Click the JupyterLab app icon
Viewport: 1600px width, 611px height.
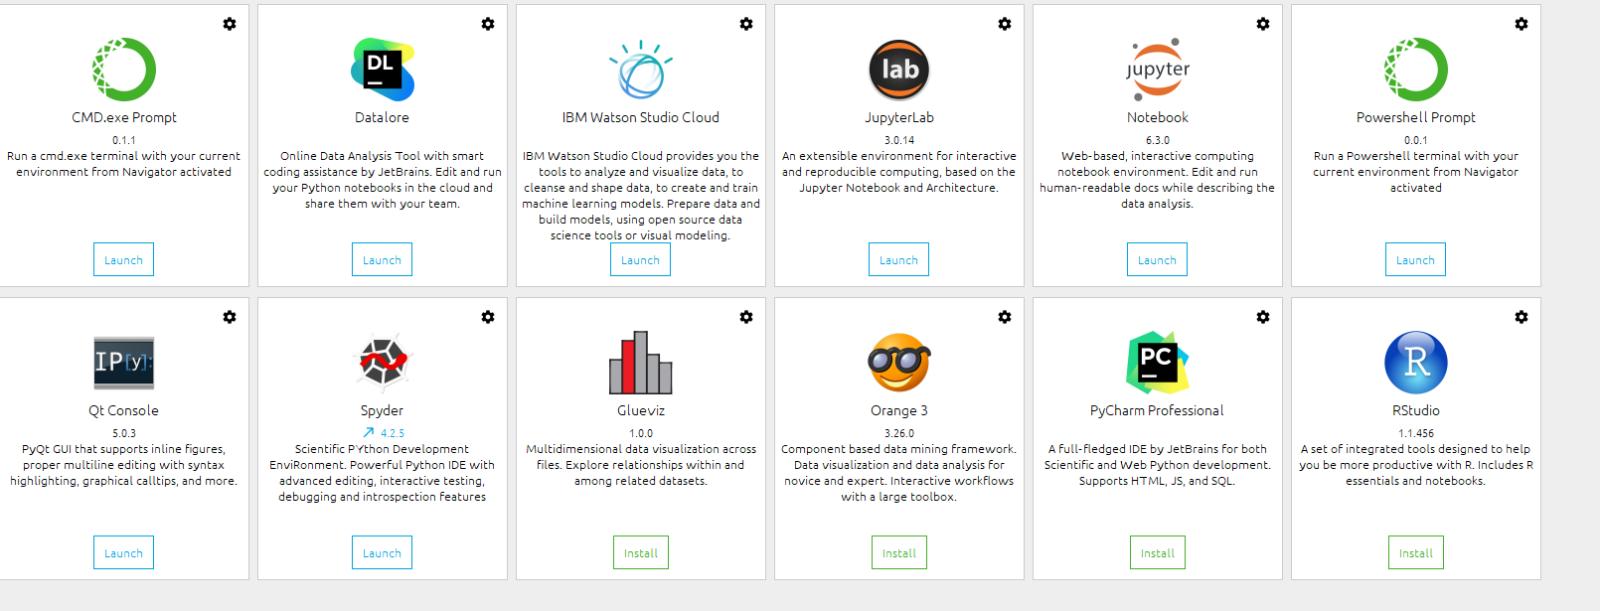click(899, 70)
